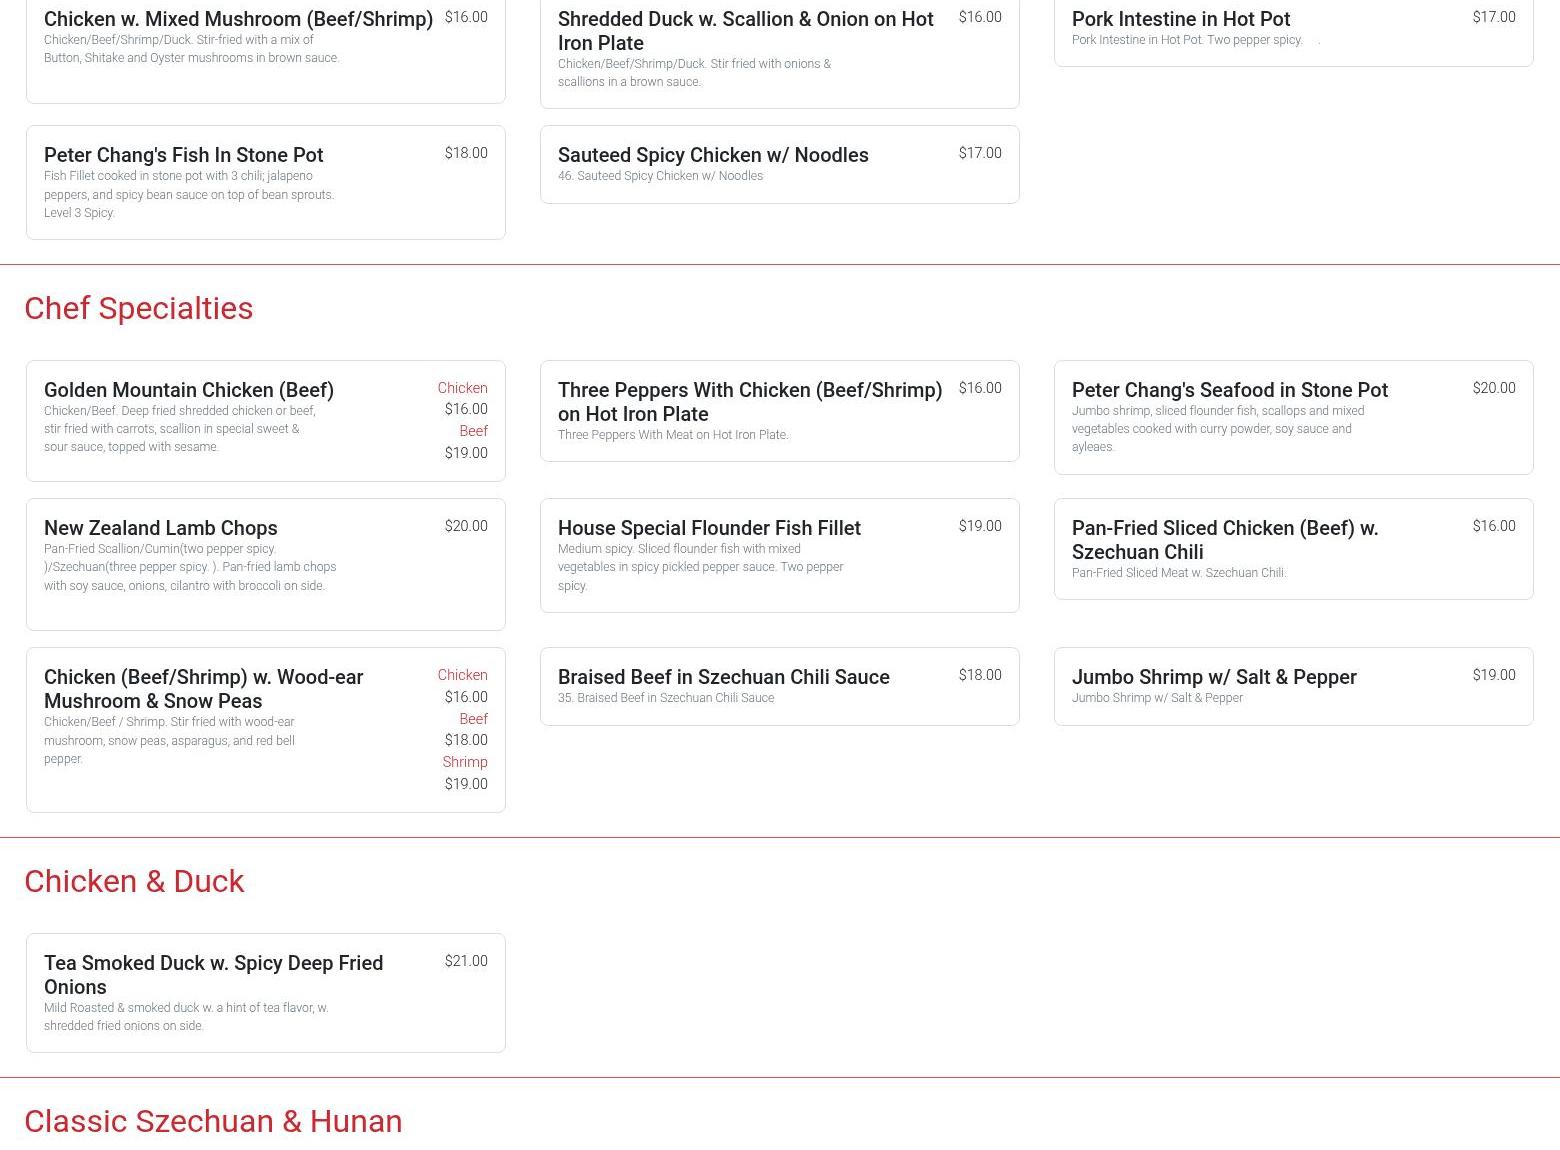Click Pork Intestine in Hot Pot item

[1180, 19]
